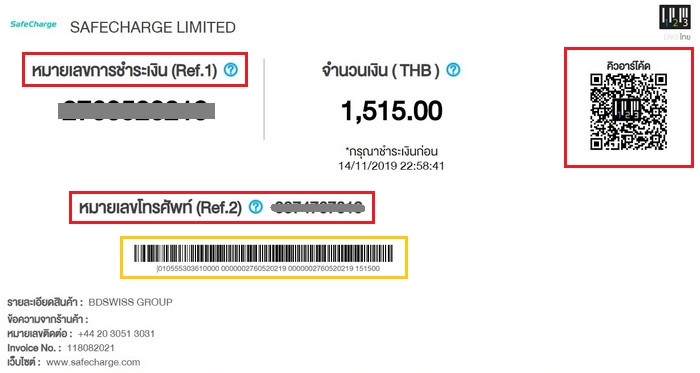Click the blurred Ref.1 payment number

pos(136,111)
